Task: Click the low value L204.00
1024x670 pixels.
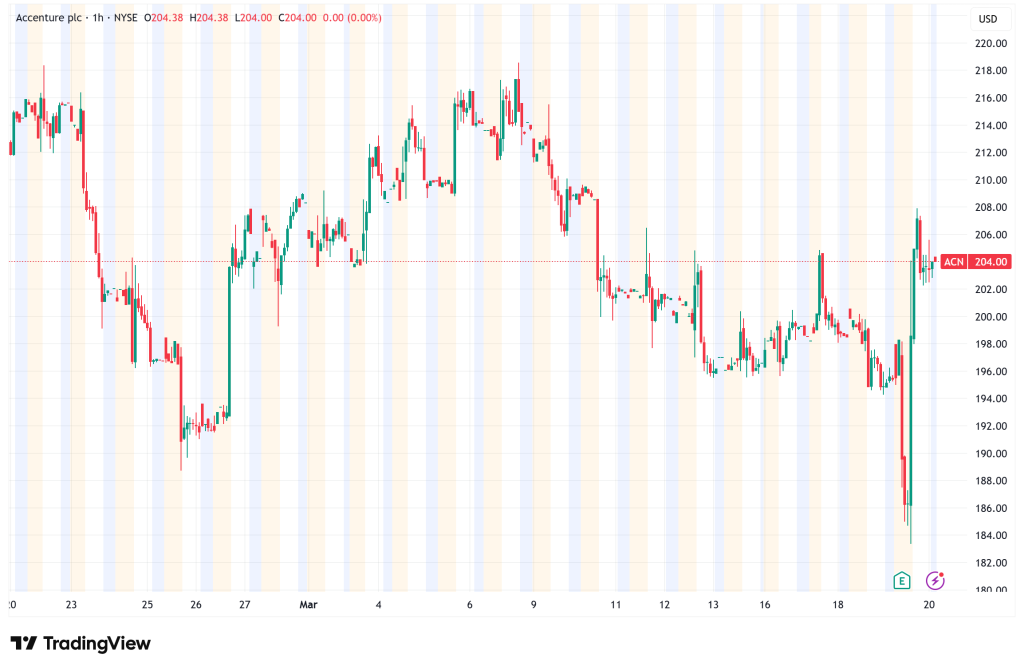Action: 255,17
